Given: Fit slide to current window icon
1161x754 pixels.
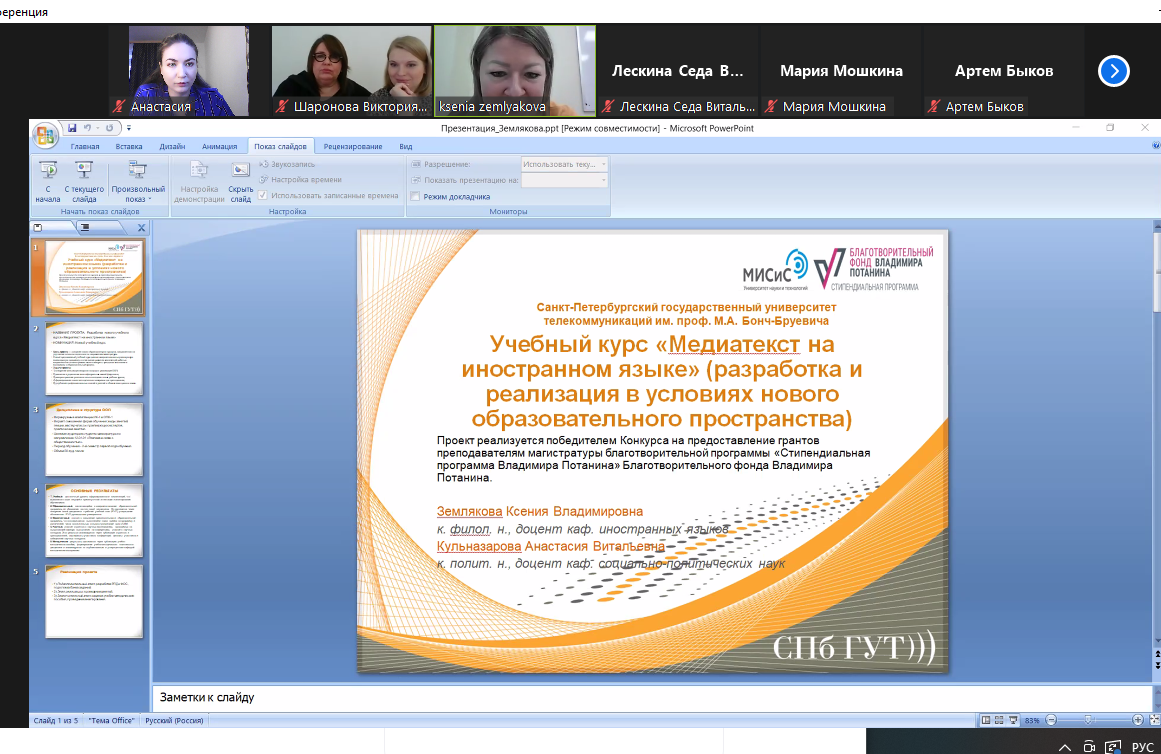Looking at the screenshot, I should pyautogui.click(x=1153, y=720).
